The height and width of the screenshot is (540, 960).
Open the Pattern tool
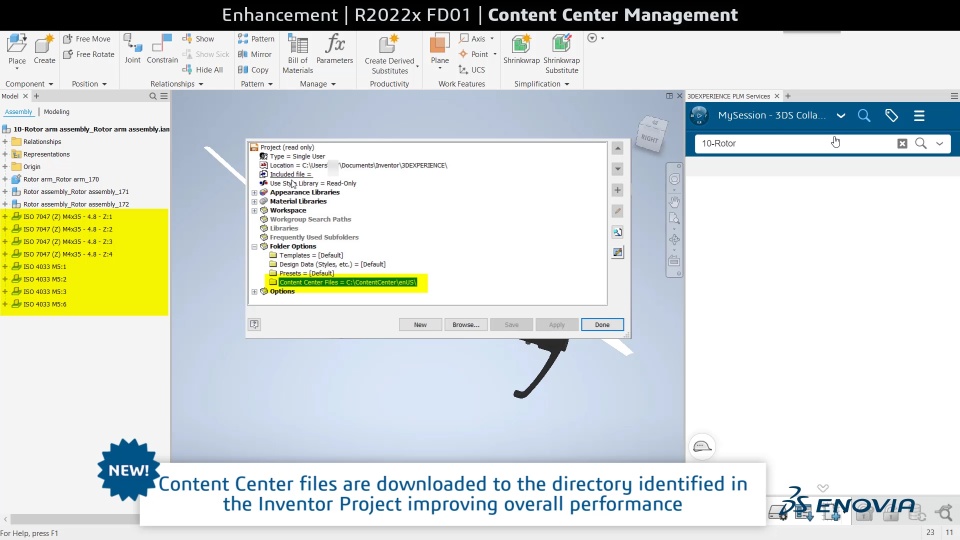coord(256,39)
